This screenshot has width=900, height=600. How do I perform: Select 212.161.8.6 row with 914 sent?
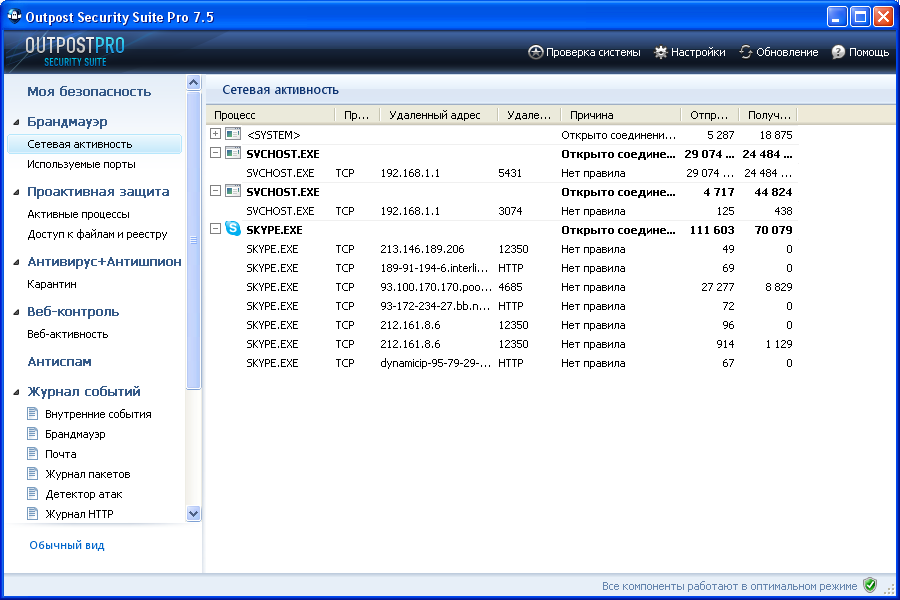pos(502,344)
